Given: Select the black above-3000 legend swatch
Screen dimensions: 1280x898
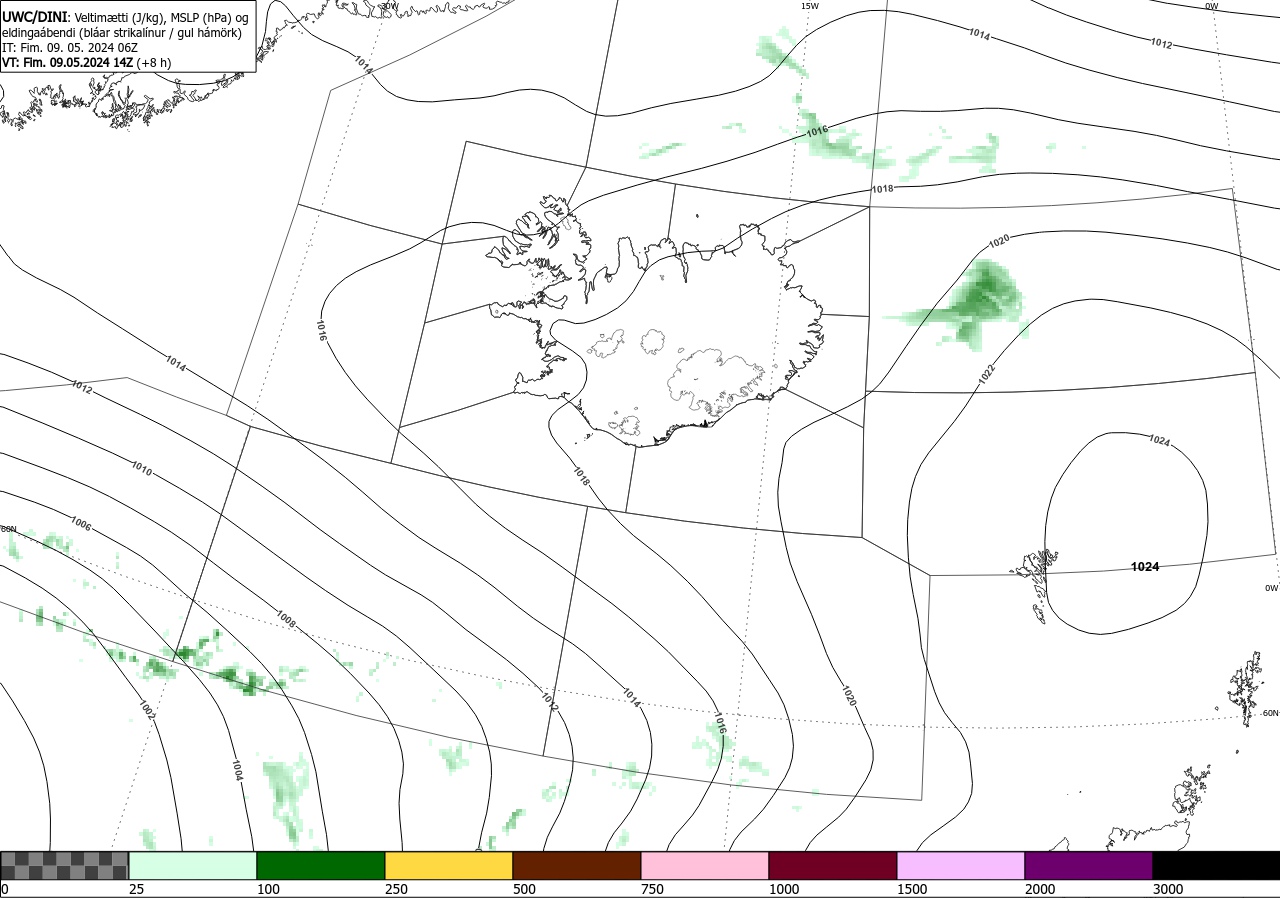Looking at the screenshot, I should click(x=1216, y=865).
